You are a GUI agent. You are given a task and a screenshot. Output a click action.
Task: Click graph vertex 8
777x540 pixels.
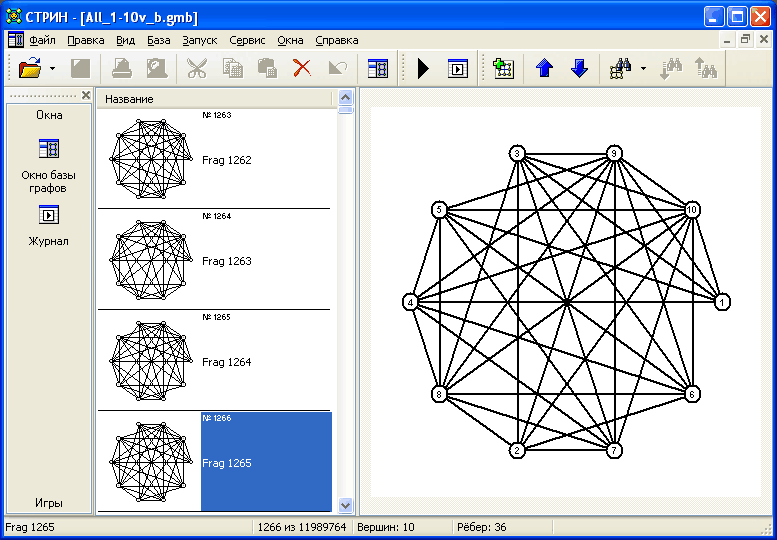click(x=439, y=394)
